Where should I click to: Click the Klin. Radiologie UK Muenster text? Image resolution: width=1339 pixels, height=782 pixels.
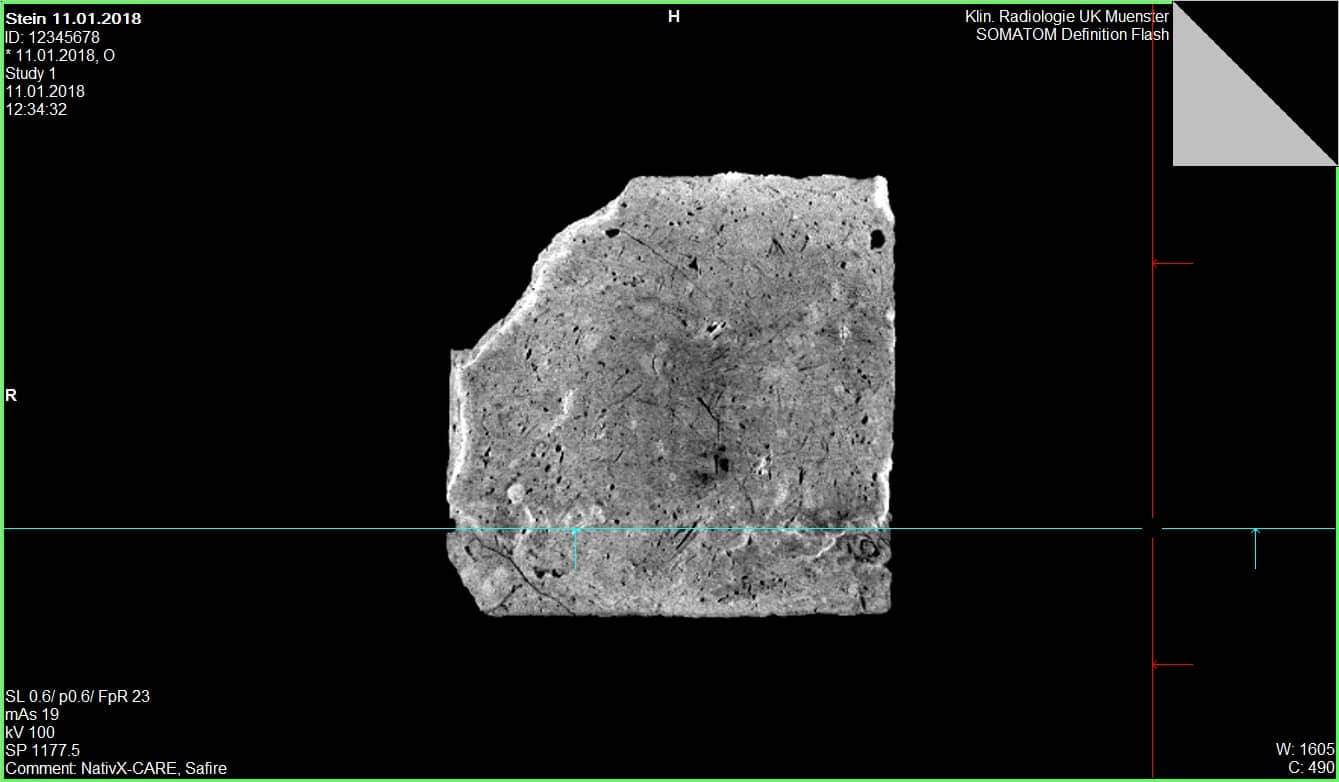[1067, 17]
